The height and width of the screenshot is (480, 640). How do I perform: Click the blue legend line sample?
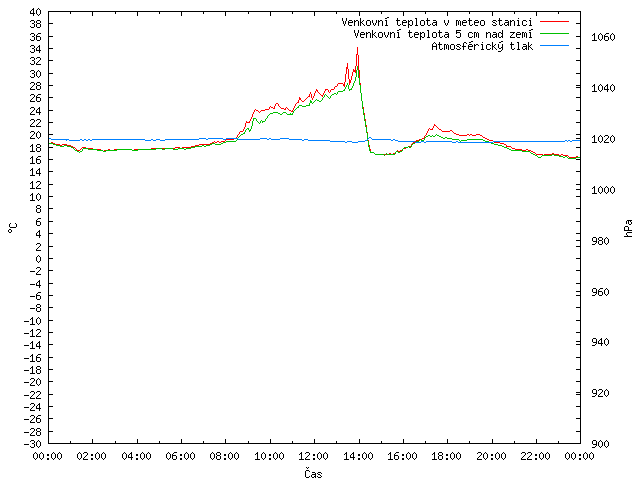(x=554, y=46)
